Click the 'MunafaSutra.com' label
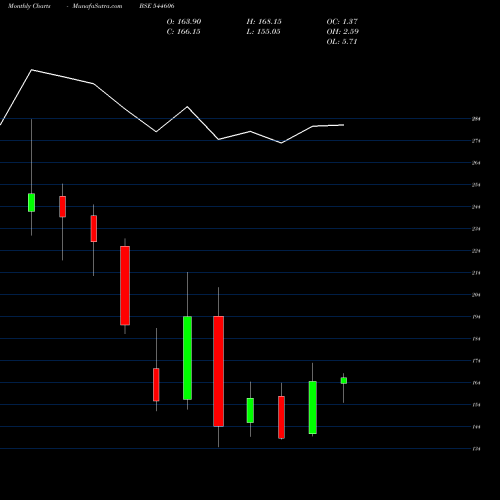This screenshot has height=500, width=500. point(97,6)
